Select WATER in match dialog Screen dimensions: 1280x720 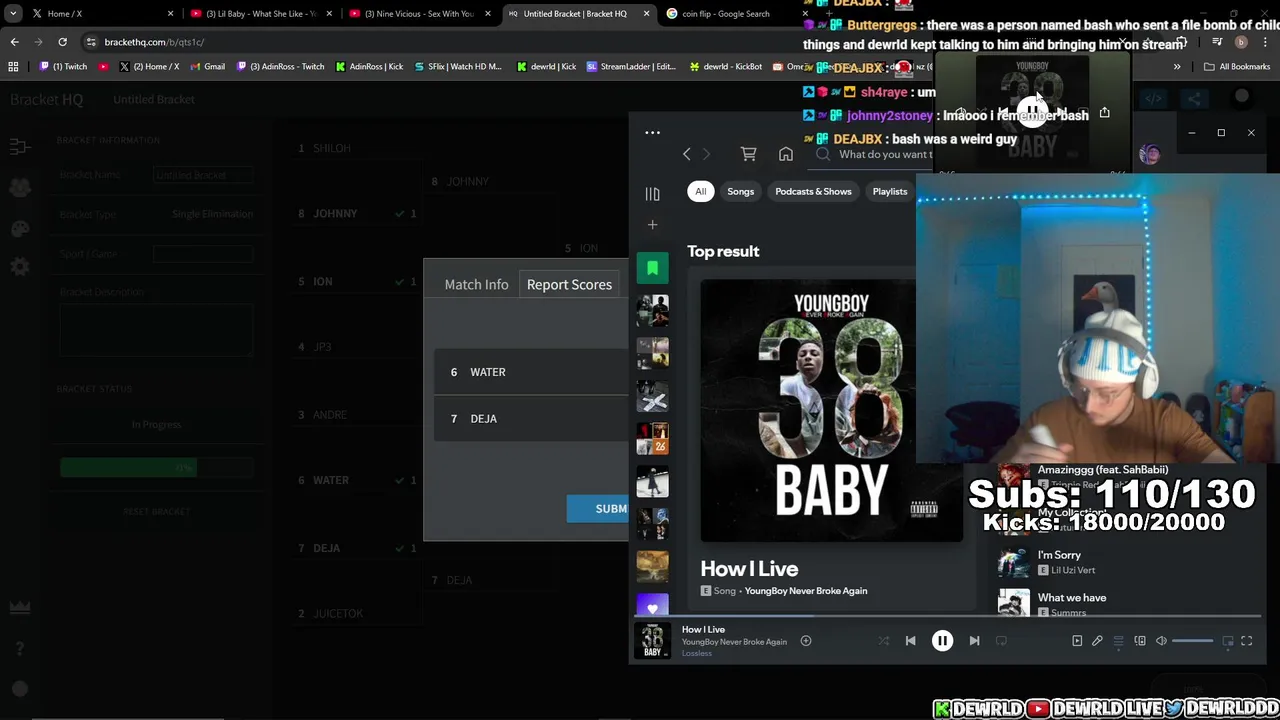(532, 372)
